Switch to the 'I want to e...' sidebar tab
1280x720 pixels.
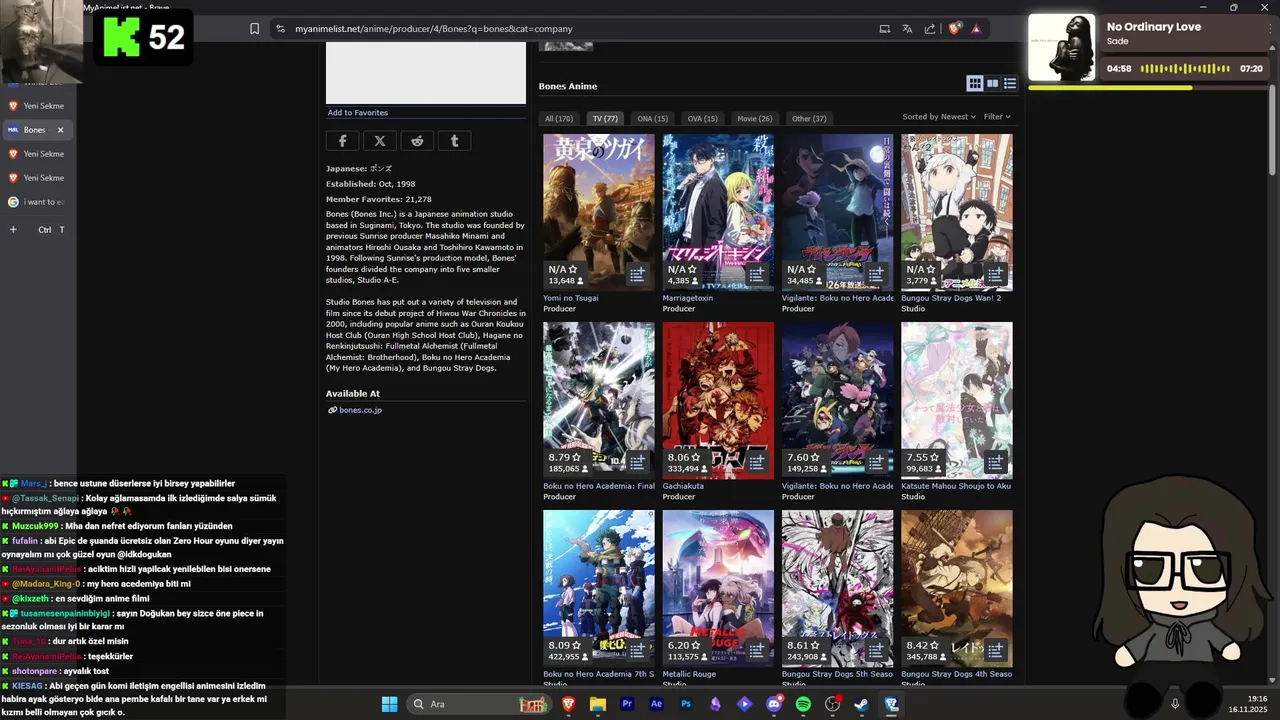(36, 202)
